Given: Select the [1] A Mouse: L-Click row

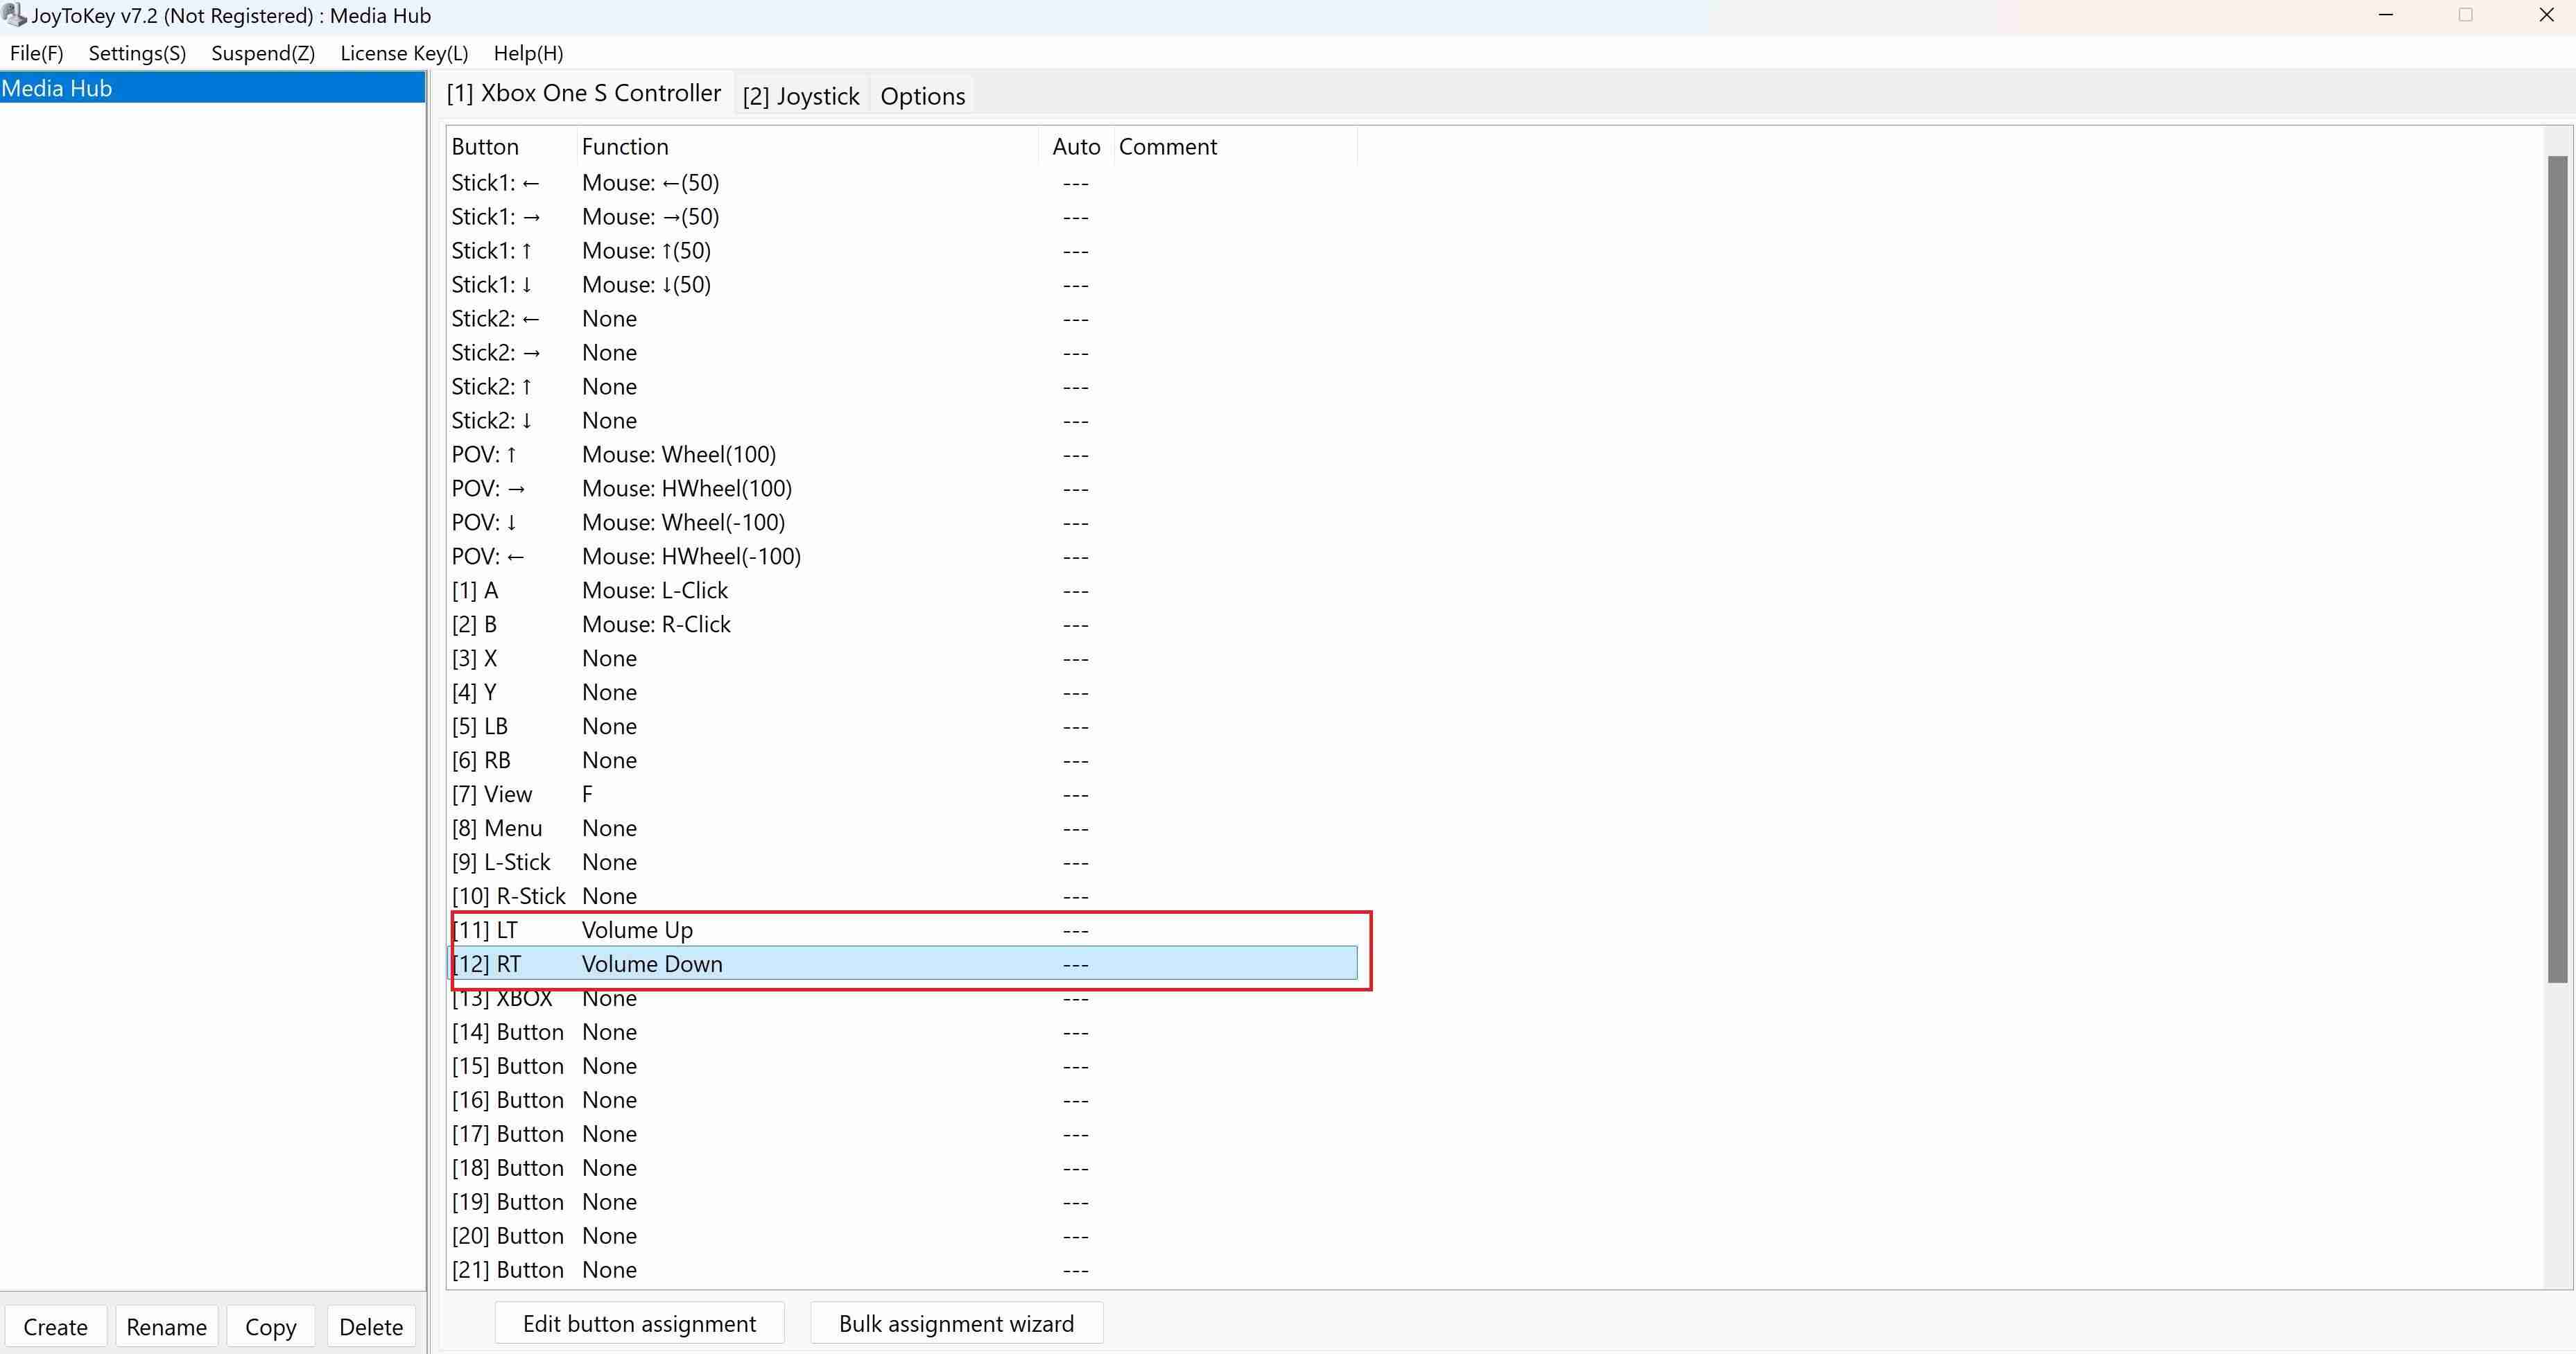Looking at the screenshot, I should [x=903, y=591].
